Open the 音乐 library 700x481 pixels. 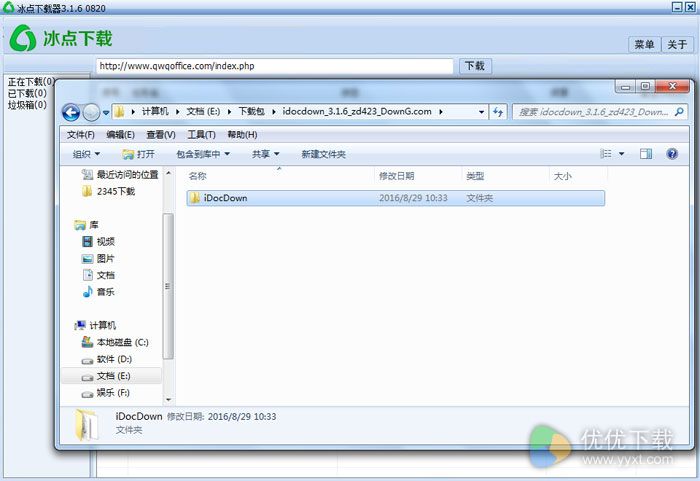point(99,292)
